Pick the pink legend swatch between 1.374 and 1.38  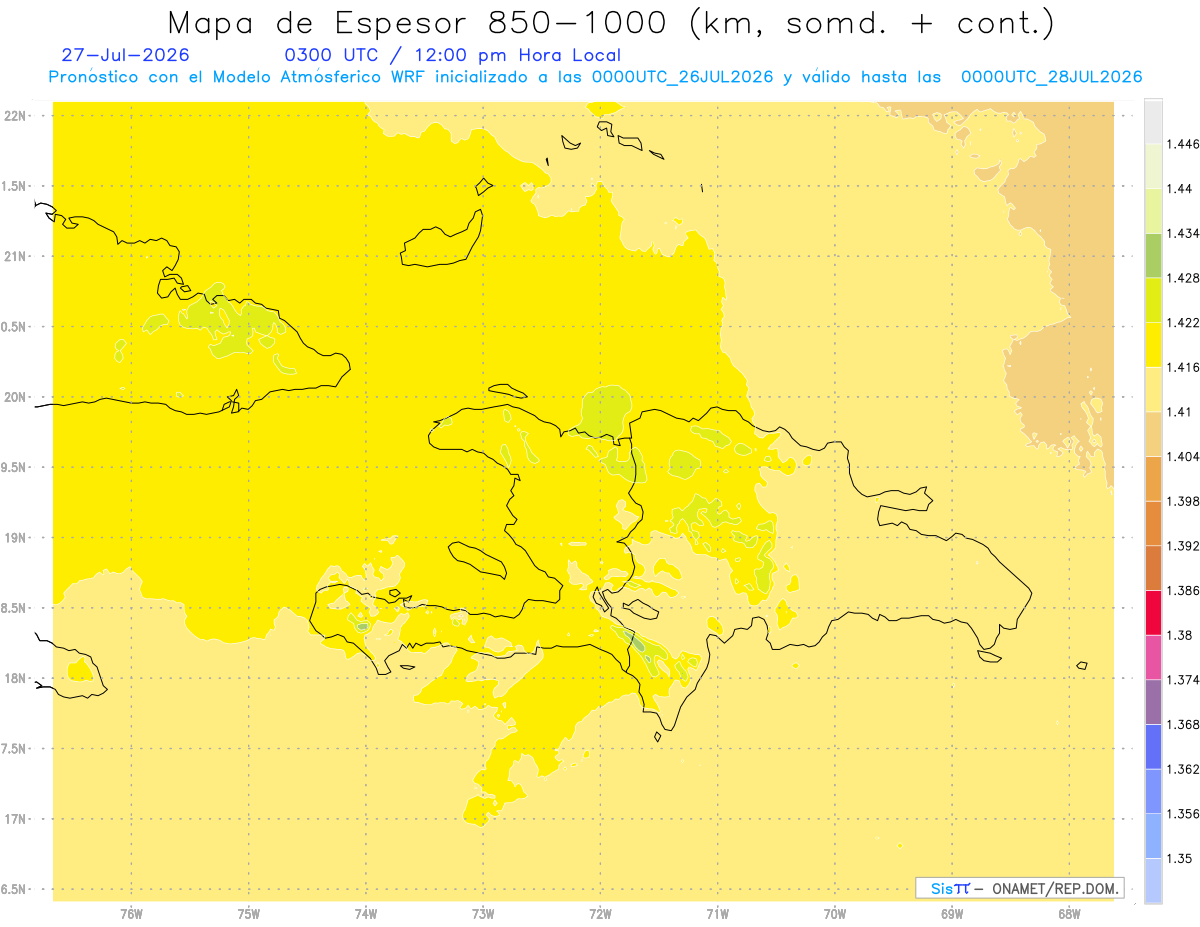[x=1153, y=657]
